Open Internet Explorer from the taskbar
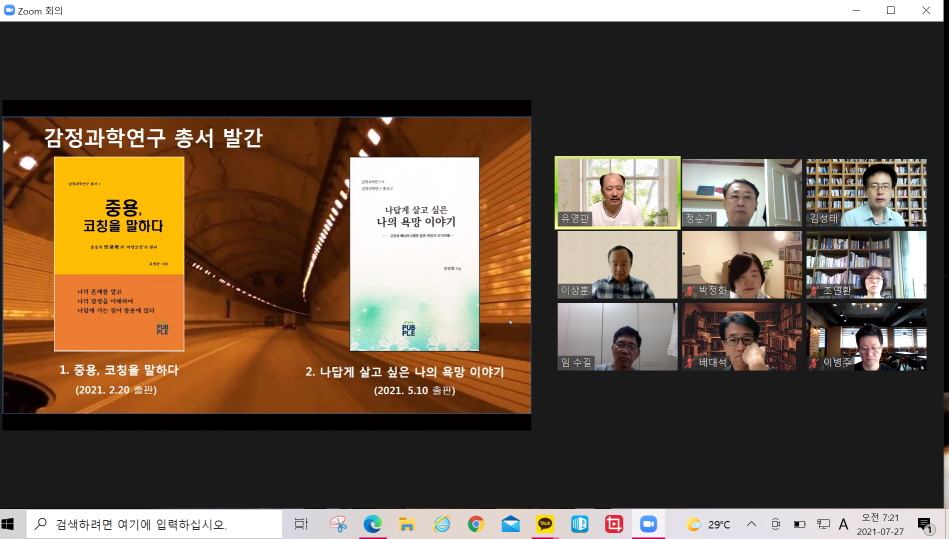The image size is (949, 539). pyautogui.click(x=441, y=524)
